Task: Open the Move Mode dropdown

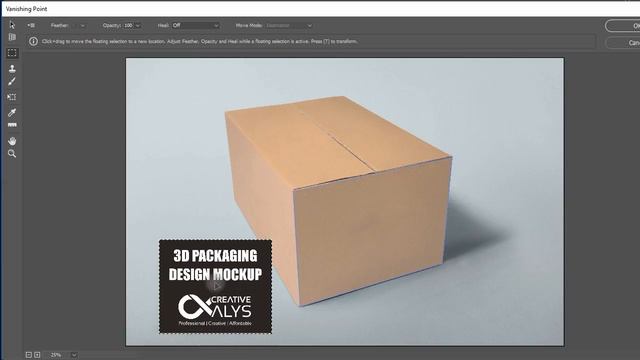Action: click(x=289, y=25)
